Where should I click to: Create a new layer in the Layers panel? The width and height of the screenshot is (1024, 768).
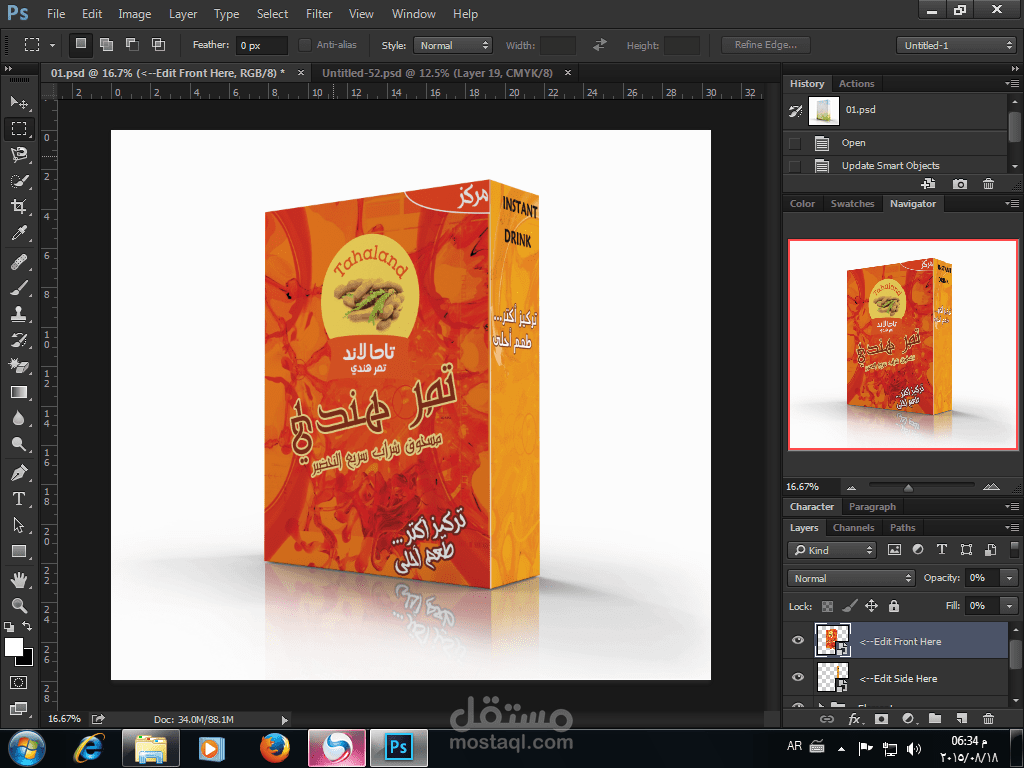pyautogui.click(x=961, y=719)
